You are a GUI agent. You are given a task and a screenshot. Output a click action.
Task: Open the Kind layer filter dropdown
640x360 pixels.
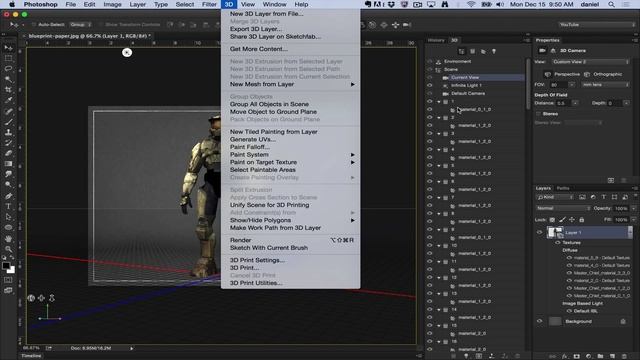[555, 197]
